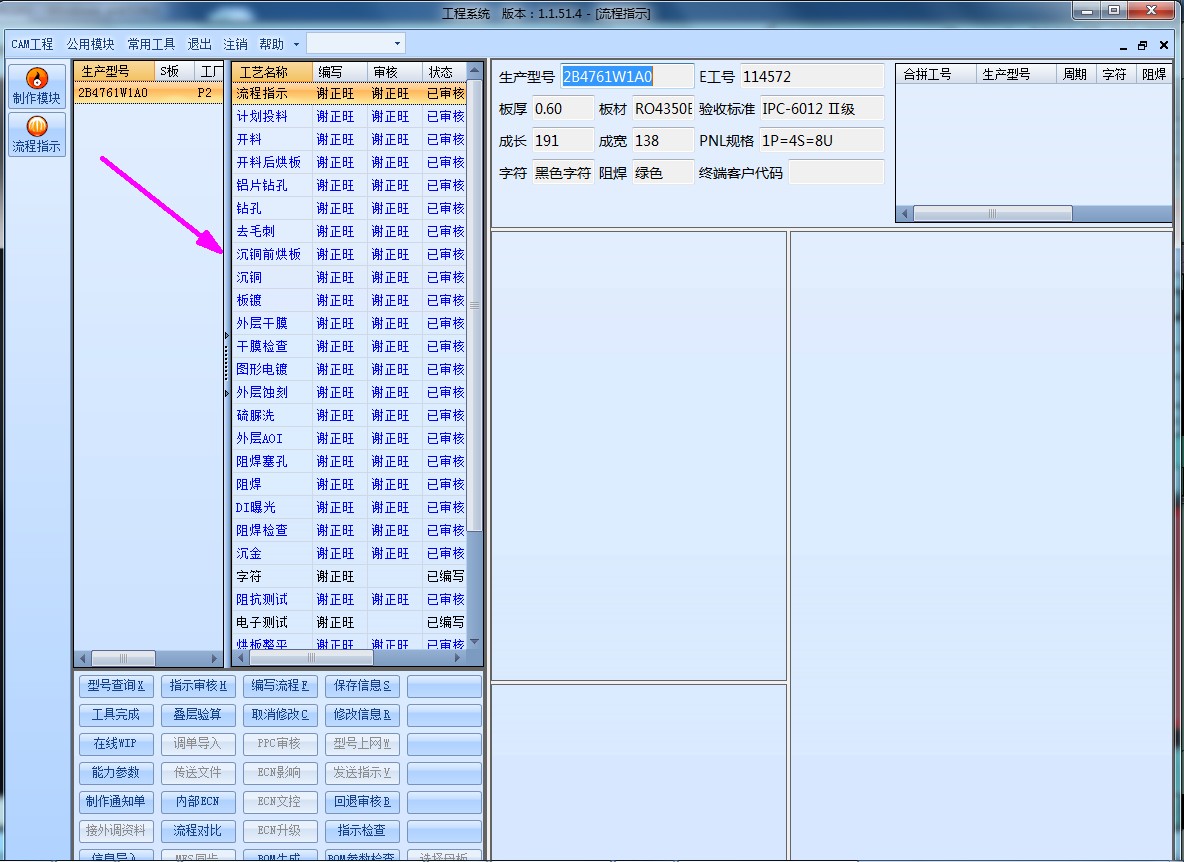The width and height of the screenshot is (1184, 862).
Task: Click the 注销 menu item
Action: 235,44
